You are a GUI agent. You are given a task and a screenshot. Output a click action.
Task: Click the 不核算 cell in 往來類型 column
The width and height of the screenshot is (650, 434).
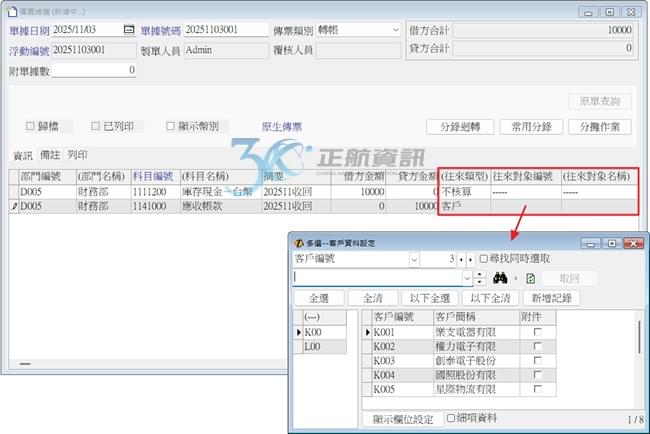[x=464, y=192]
